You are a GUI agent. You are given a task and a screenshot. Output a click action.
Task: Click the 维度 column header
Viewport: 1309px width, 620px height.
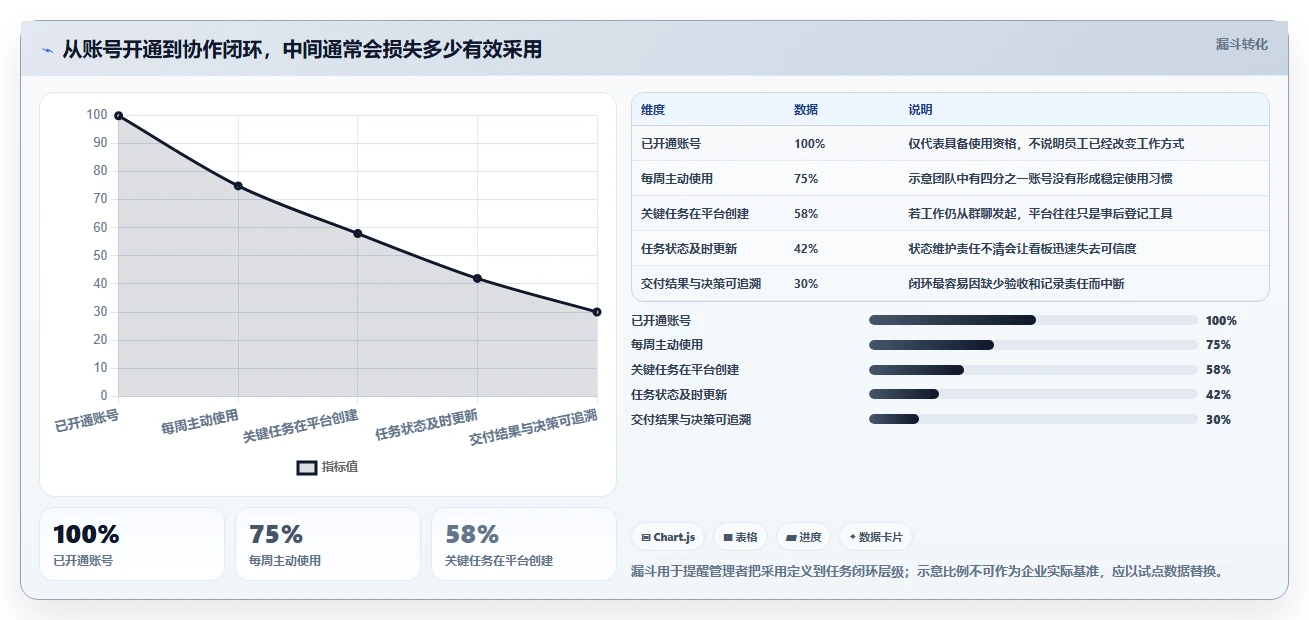click(653, 110)
